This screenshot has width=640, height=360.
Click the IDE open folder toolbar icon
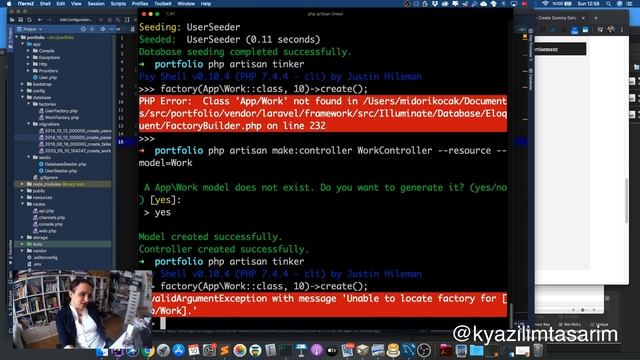coord(12,20)
